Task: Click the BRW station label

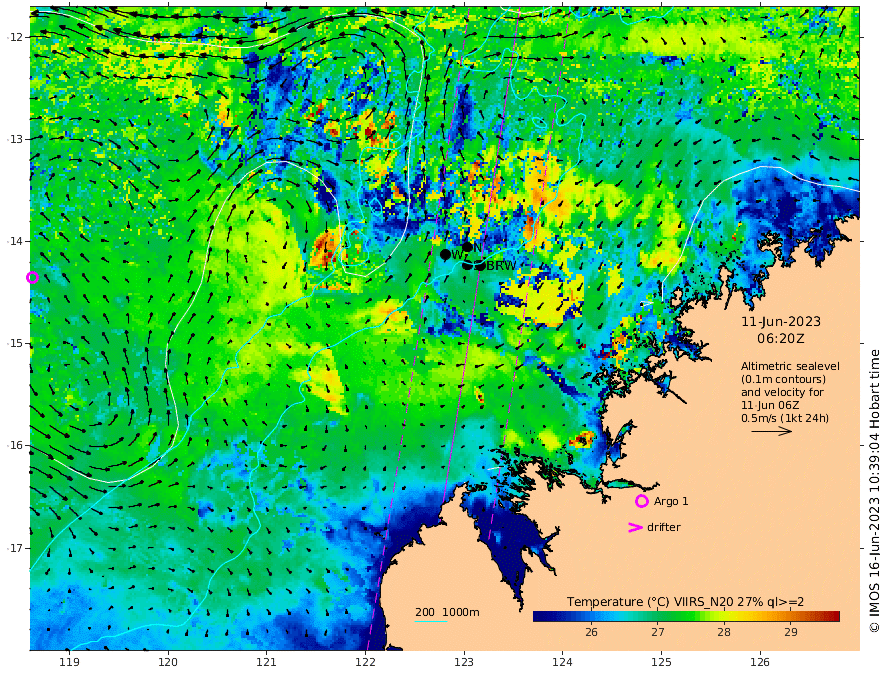Action: [501, 266]
